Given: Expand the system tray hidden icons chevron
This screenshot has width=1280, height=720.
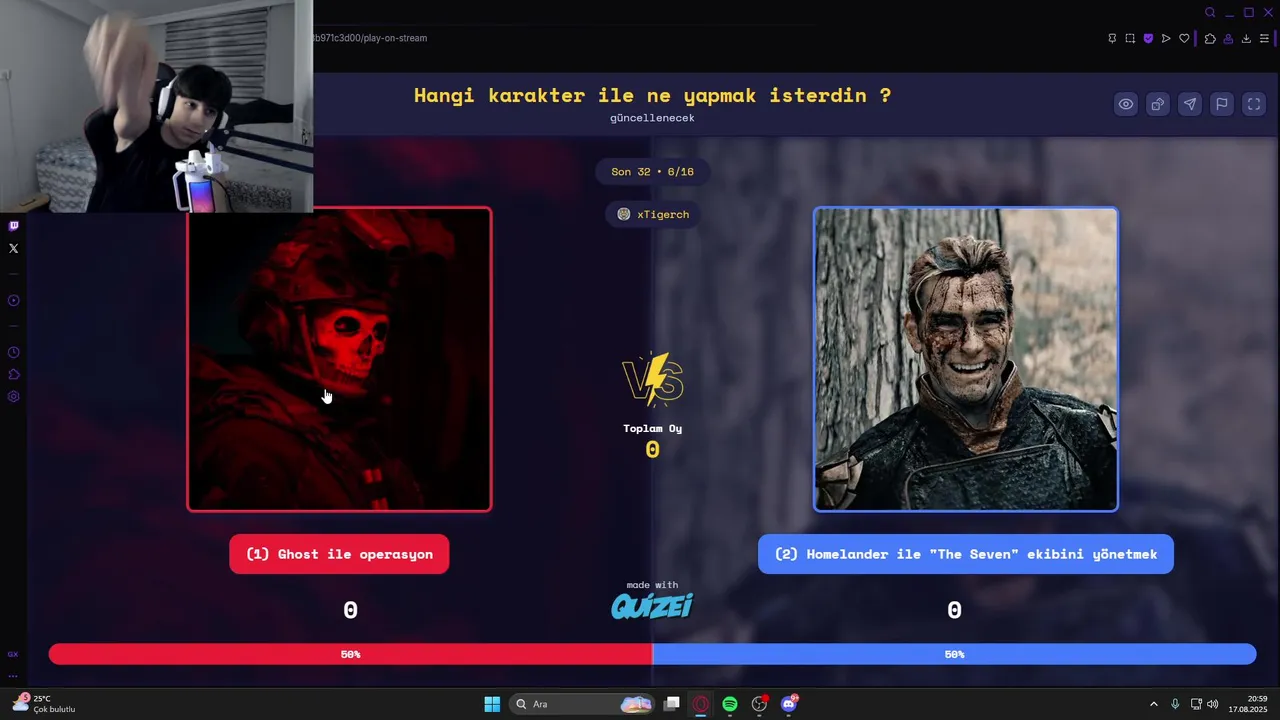Looking at the screenshot, I should (1153, 704).
